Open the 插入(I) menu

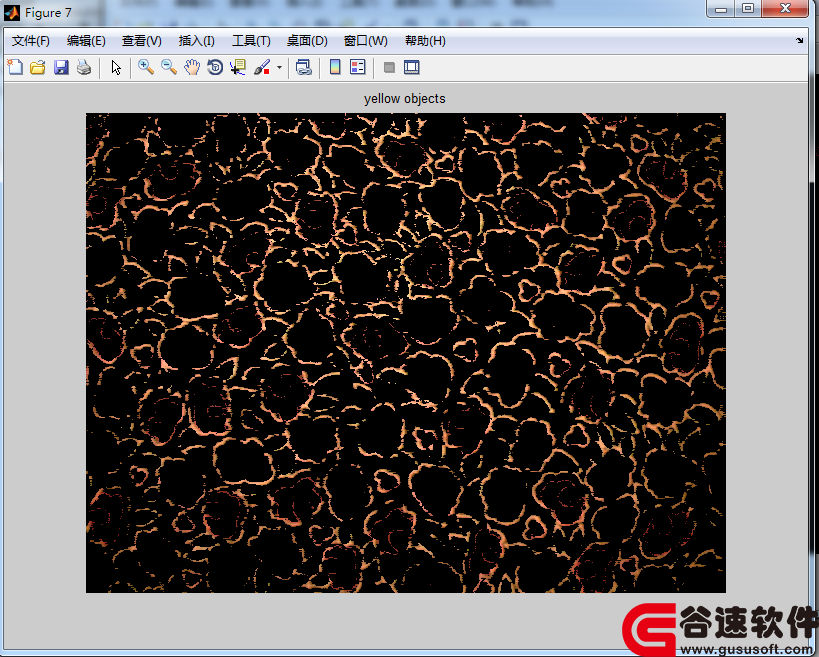[x=196, y=41]
